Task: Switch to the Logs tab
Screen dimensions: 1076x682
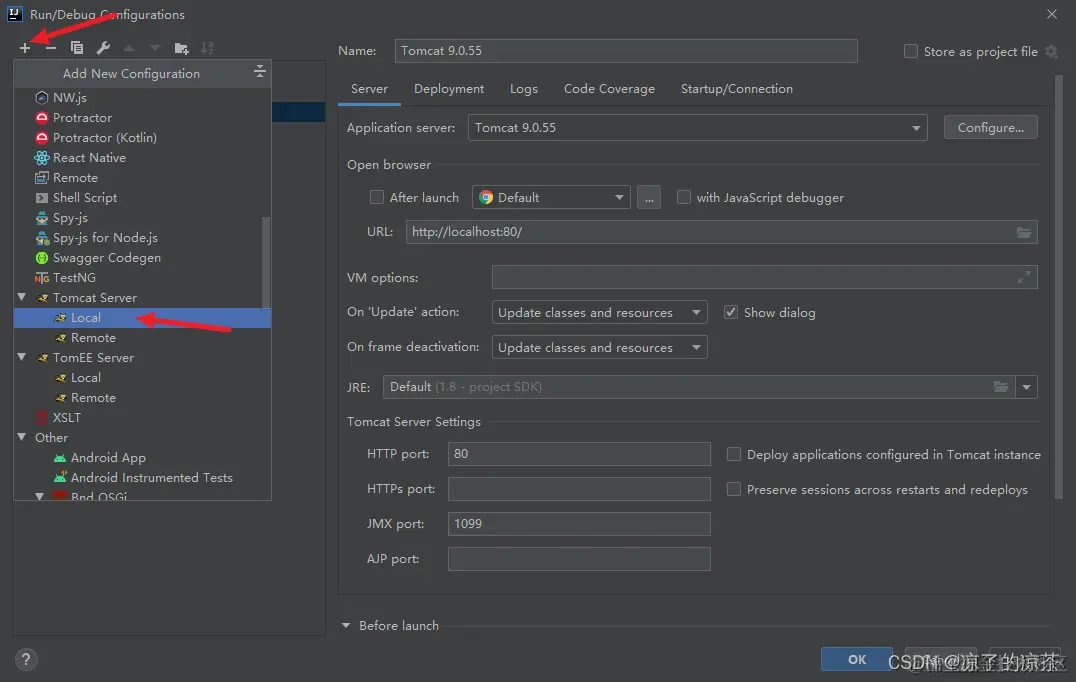Action: [524, 89]
